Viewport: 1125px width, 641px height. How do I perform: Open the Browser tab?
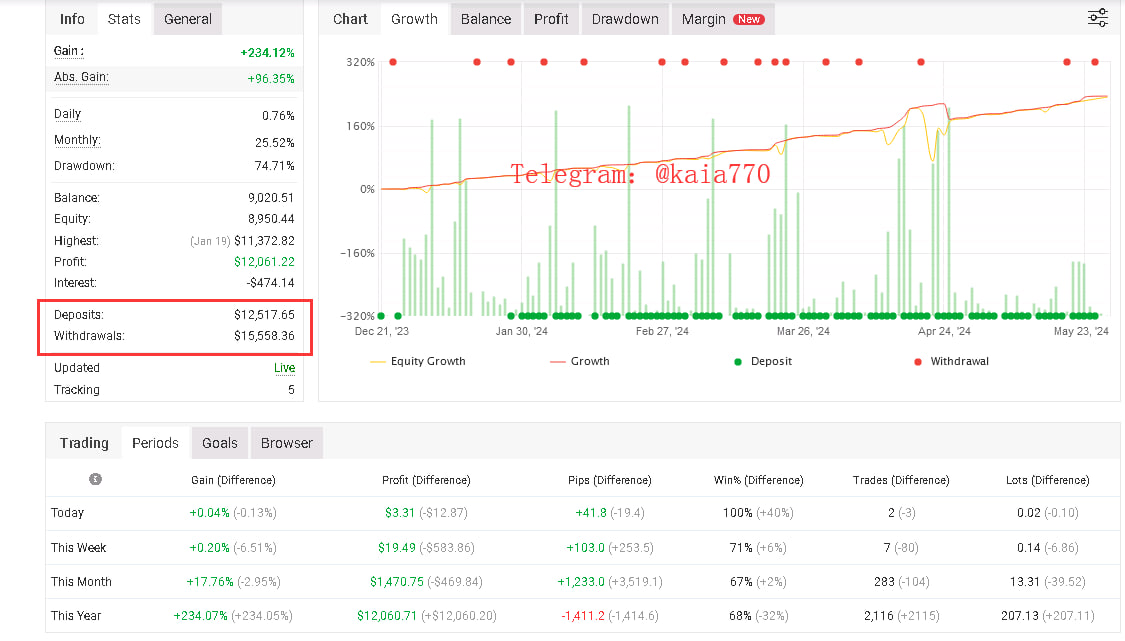pos(287,443)
